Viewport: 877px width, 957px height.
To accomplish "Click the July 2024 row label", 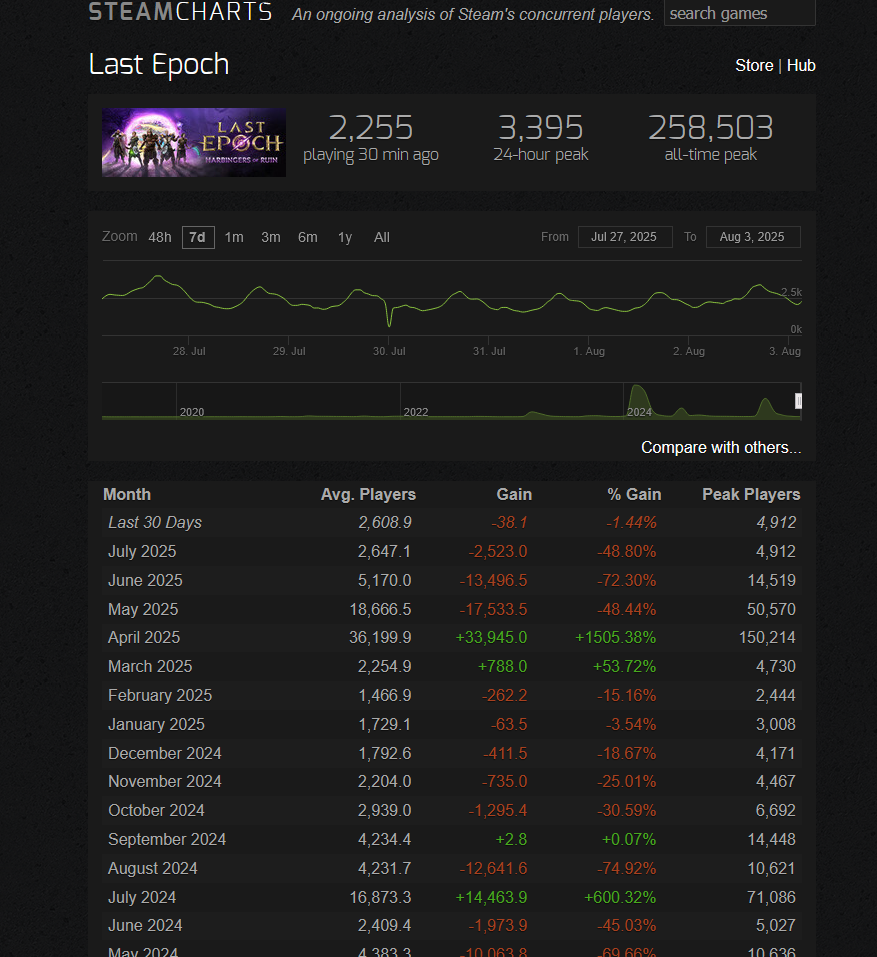I will (142, 897).
